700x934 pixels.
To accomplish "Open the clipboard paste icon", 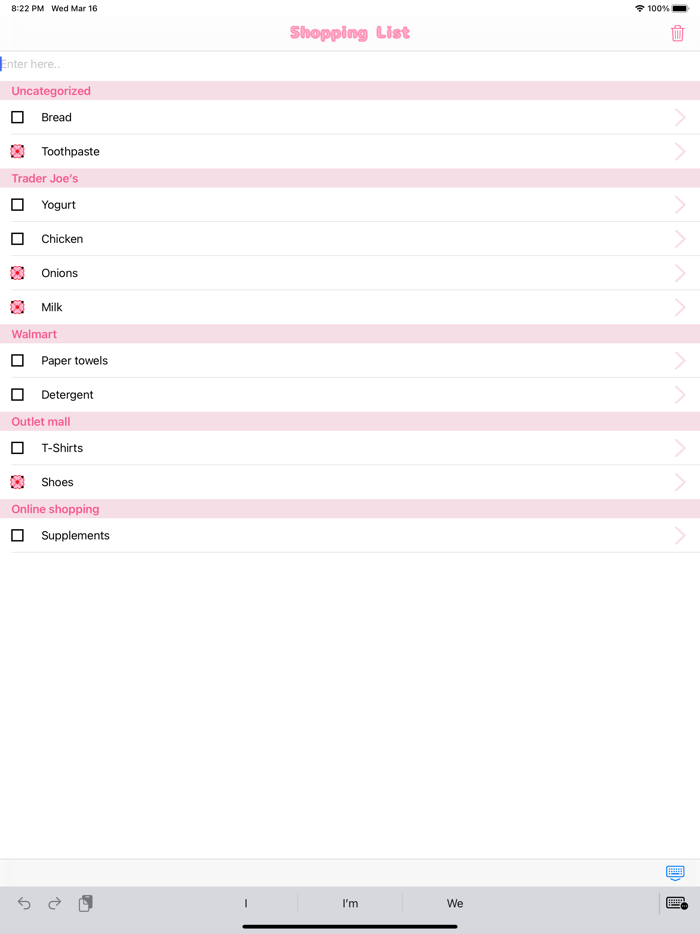I will 86,903.
